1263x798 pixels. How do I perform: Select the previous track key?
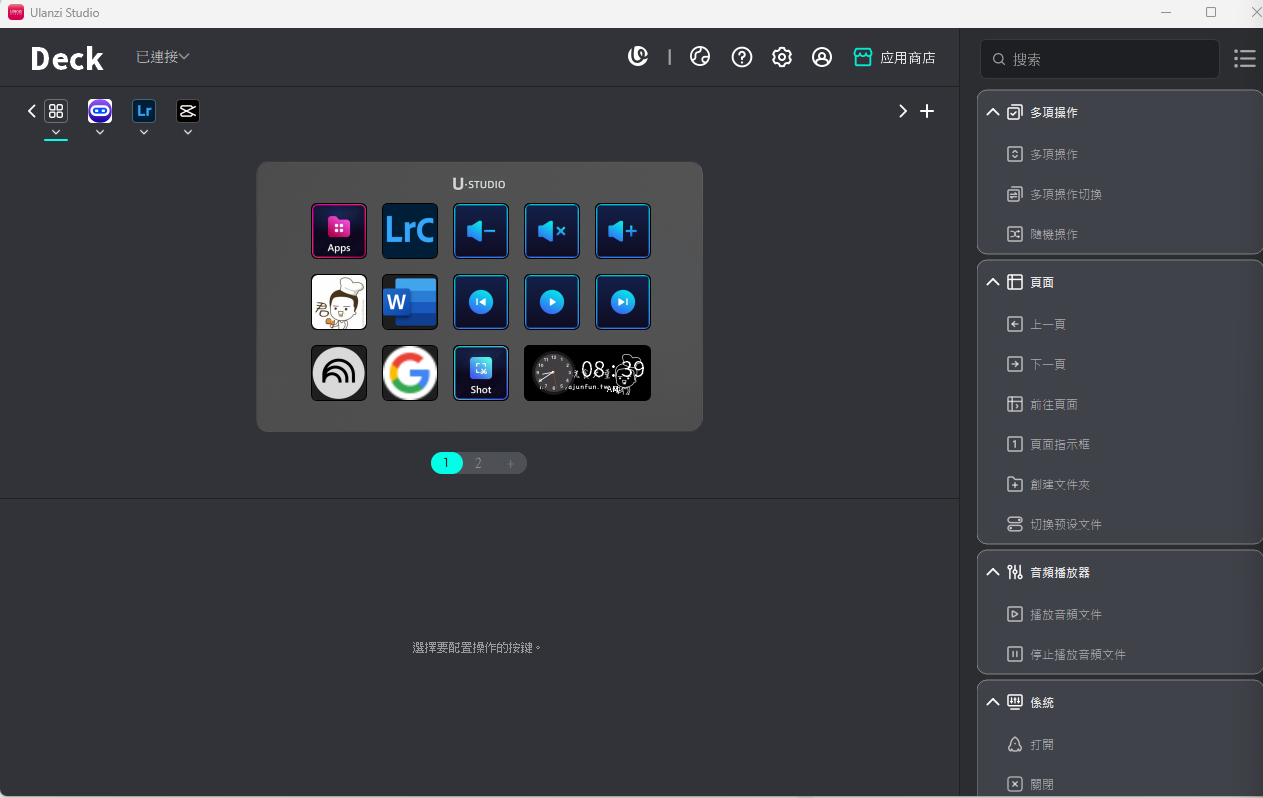click(x=481, y=302)
